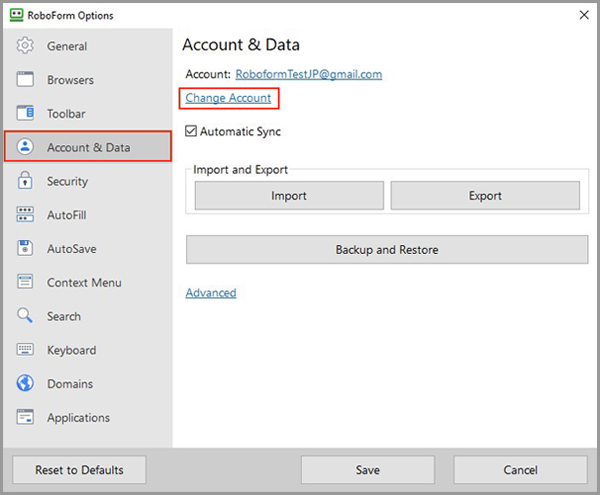This screenshot has height=495, width=600.
Task: Click the Keyboard icon in sidebar
Action: tap(25, 349)
